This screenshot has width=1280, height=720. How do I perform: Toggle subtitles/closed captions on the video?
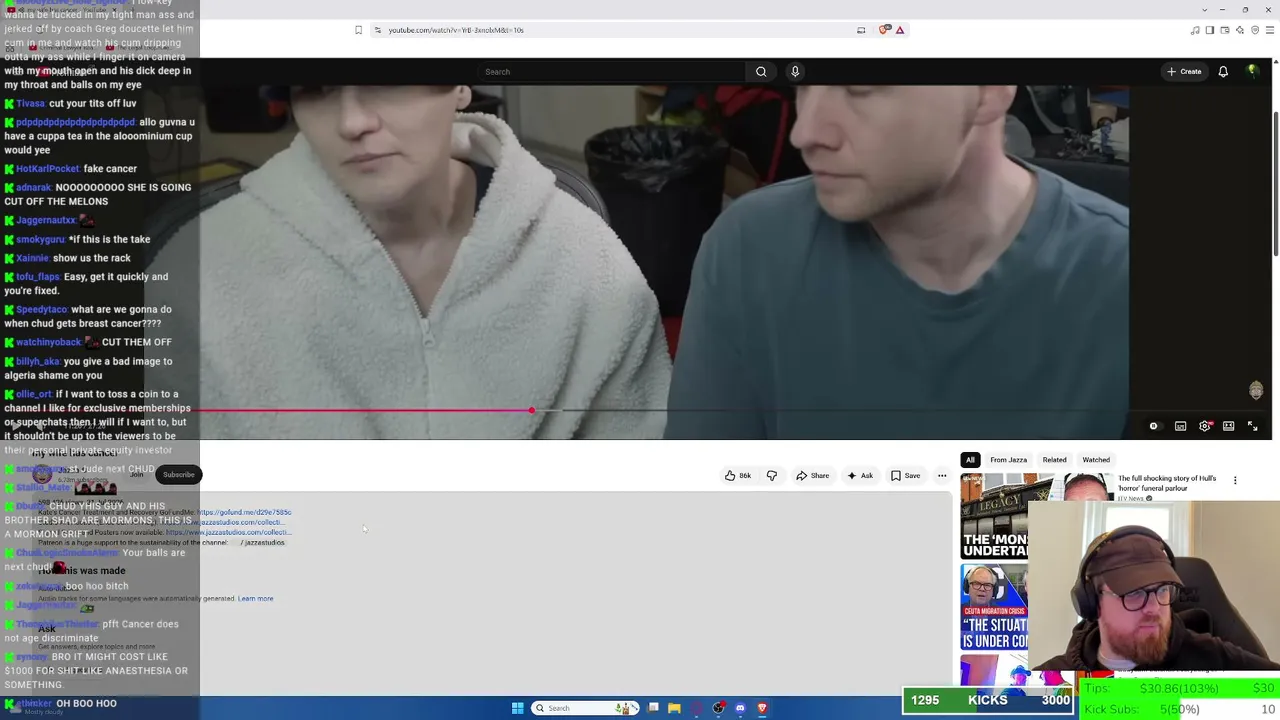point(1181,426)
